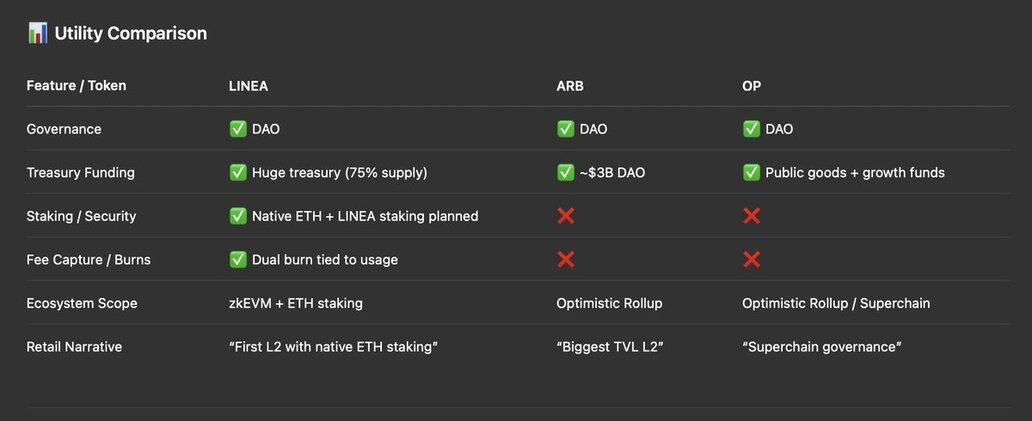The image size is (1032, 421).
Task: Click checkmark beside ~$3B DAO
Action: tap(565, 172)
